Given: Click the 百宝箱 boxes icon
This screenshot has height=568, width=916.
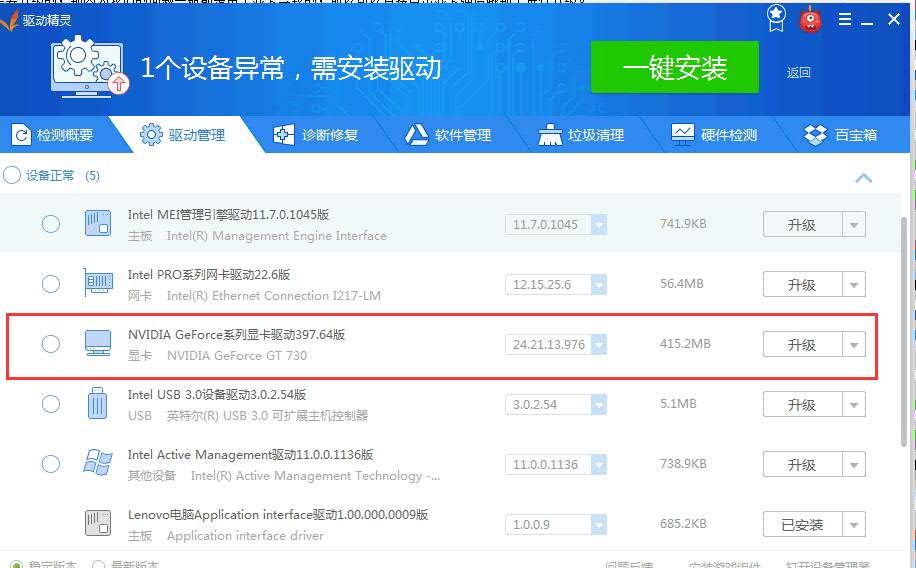Looking at the screenshot, I should click(x=816, y=135).
